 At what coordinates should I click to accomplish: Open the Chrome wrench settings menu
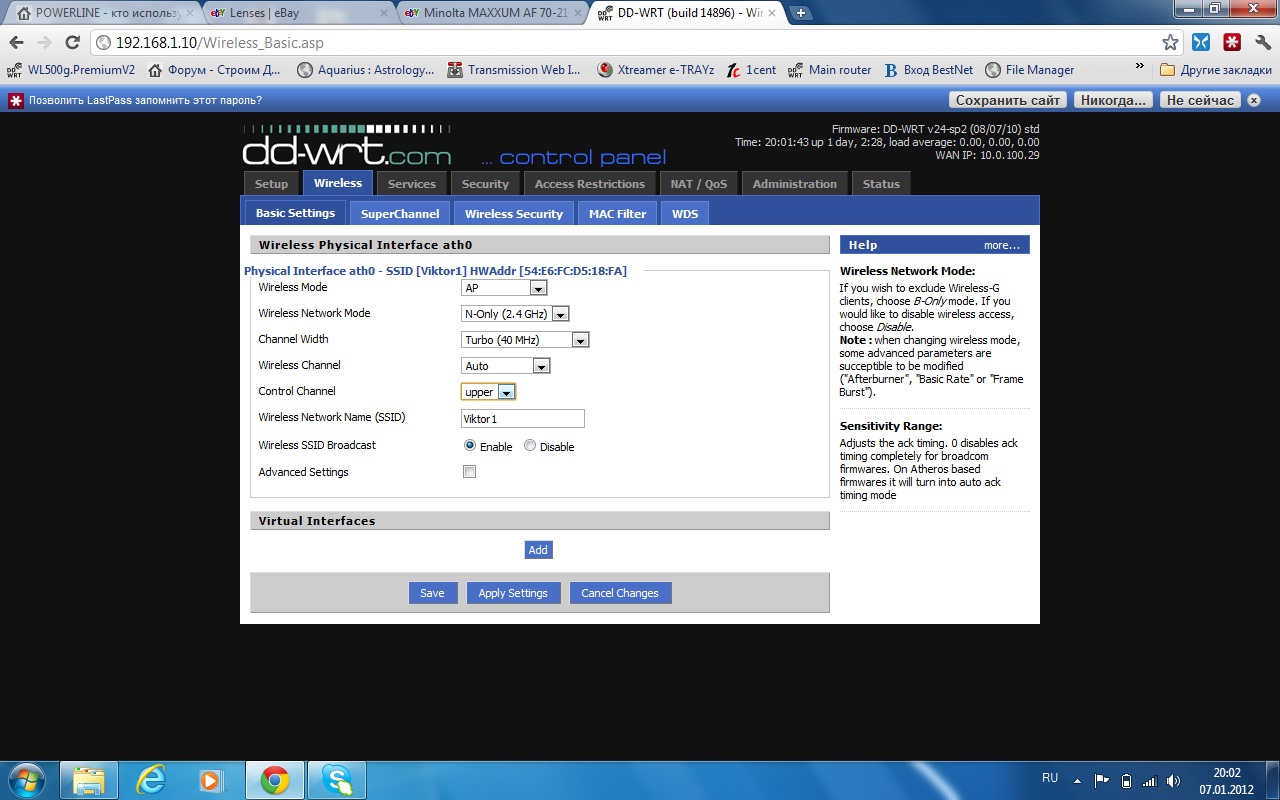1261,43
